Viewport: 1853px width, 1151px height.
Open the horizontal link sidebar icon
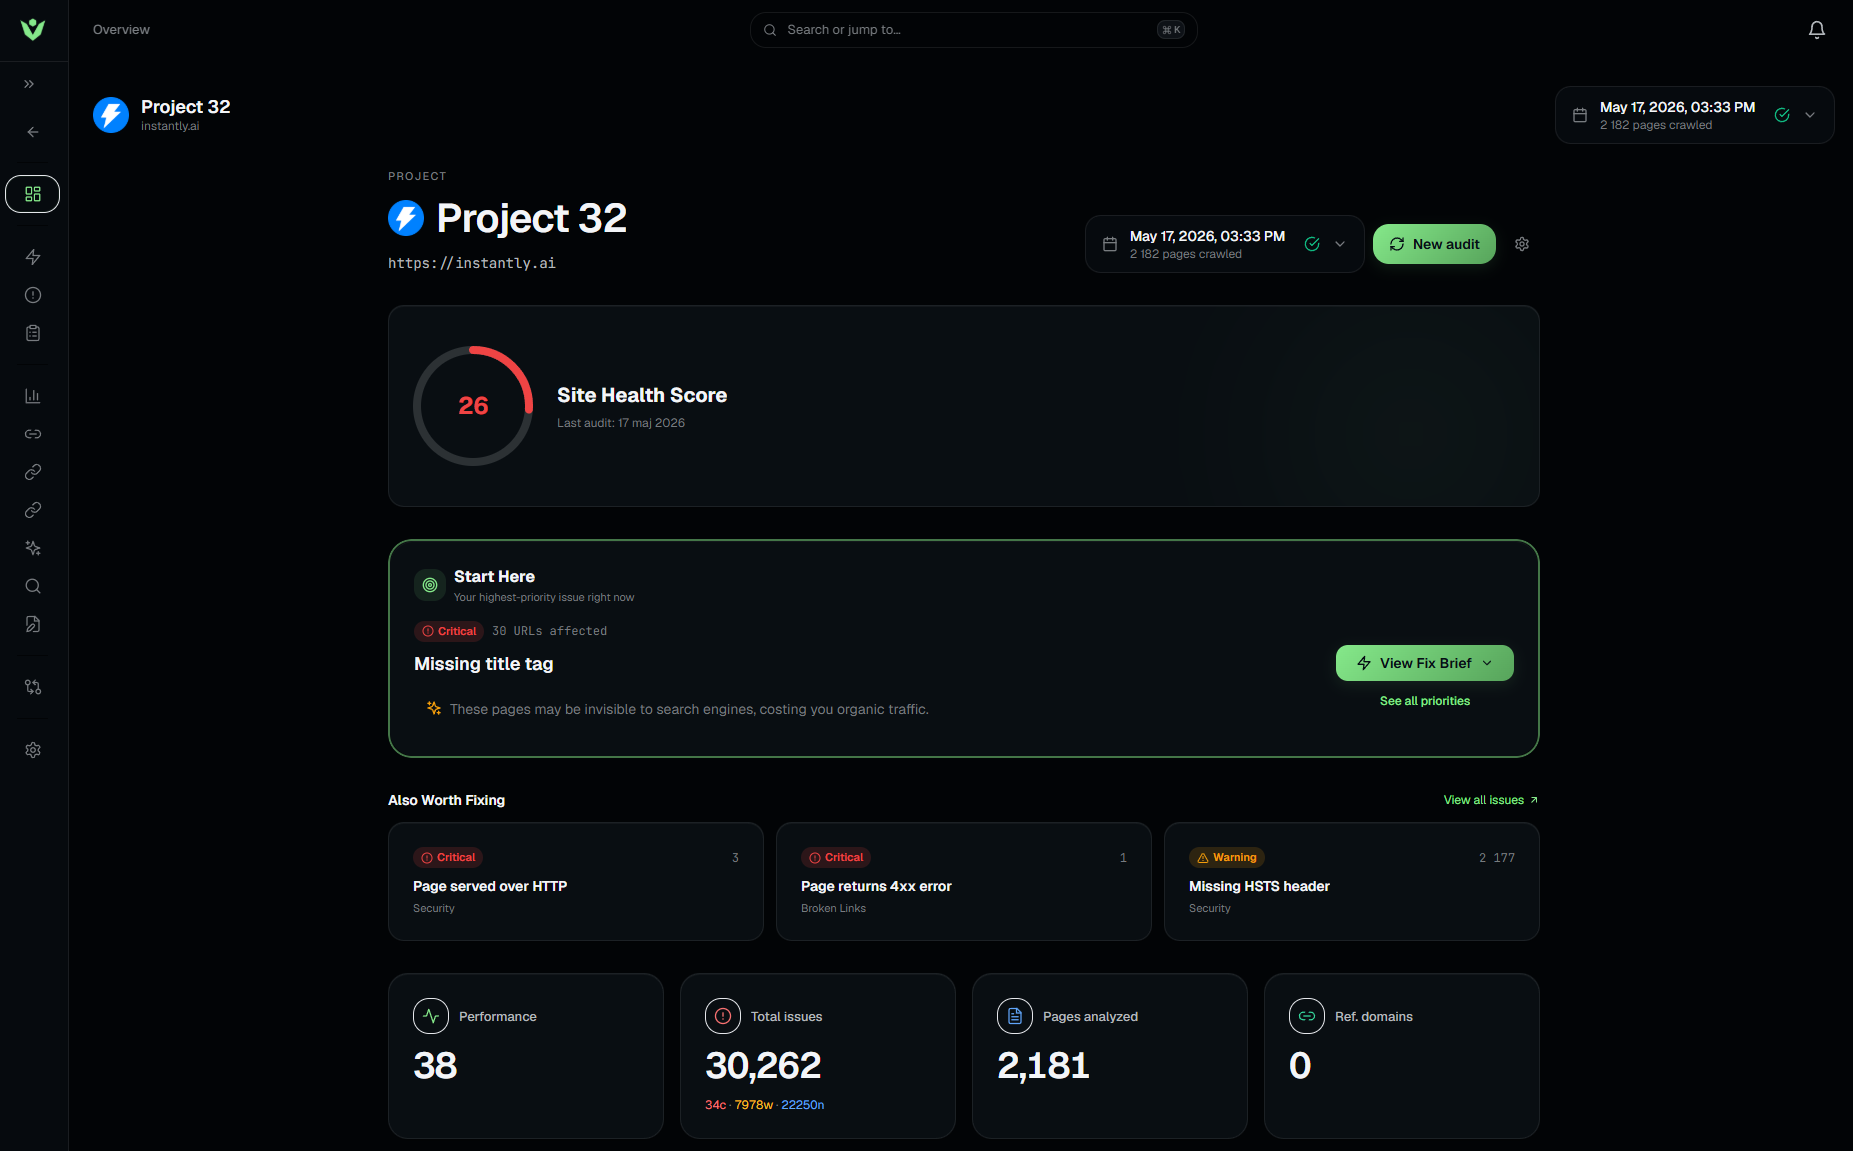pos(33,434)
